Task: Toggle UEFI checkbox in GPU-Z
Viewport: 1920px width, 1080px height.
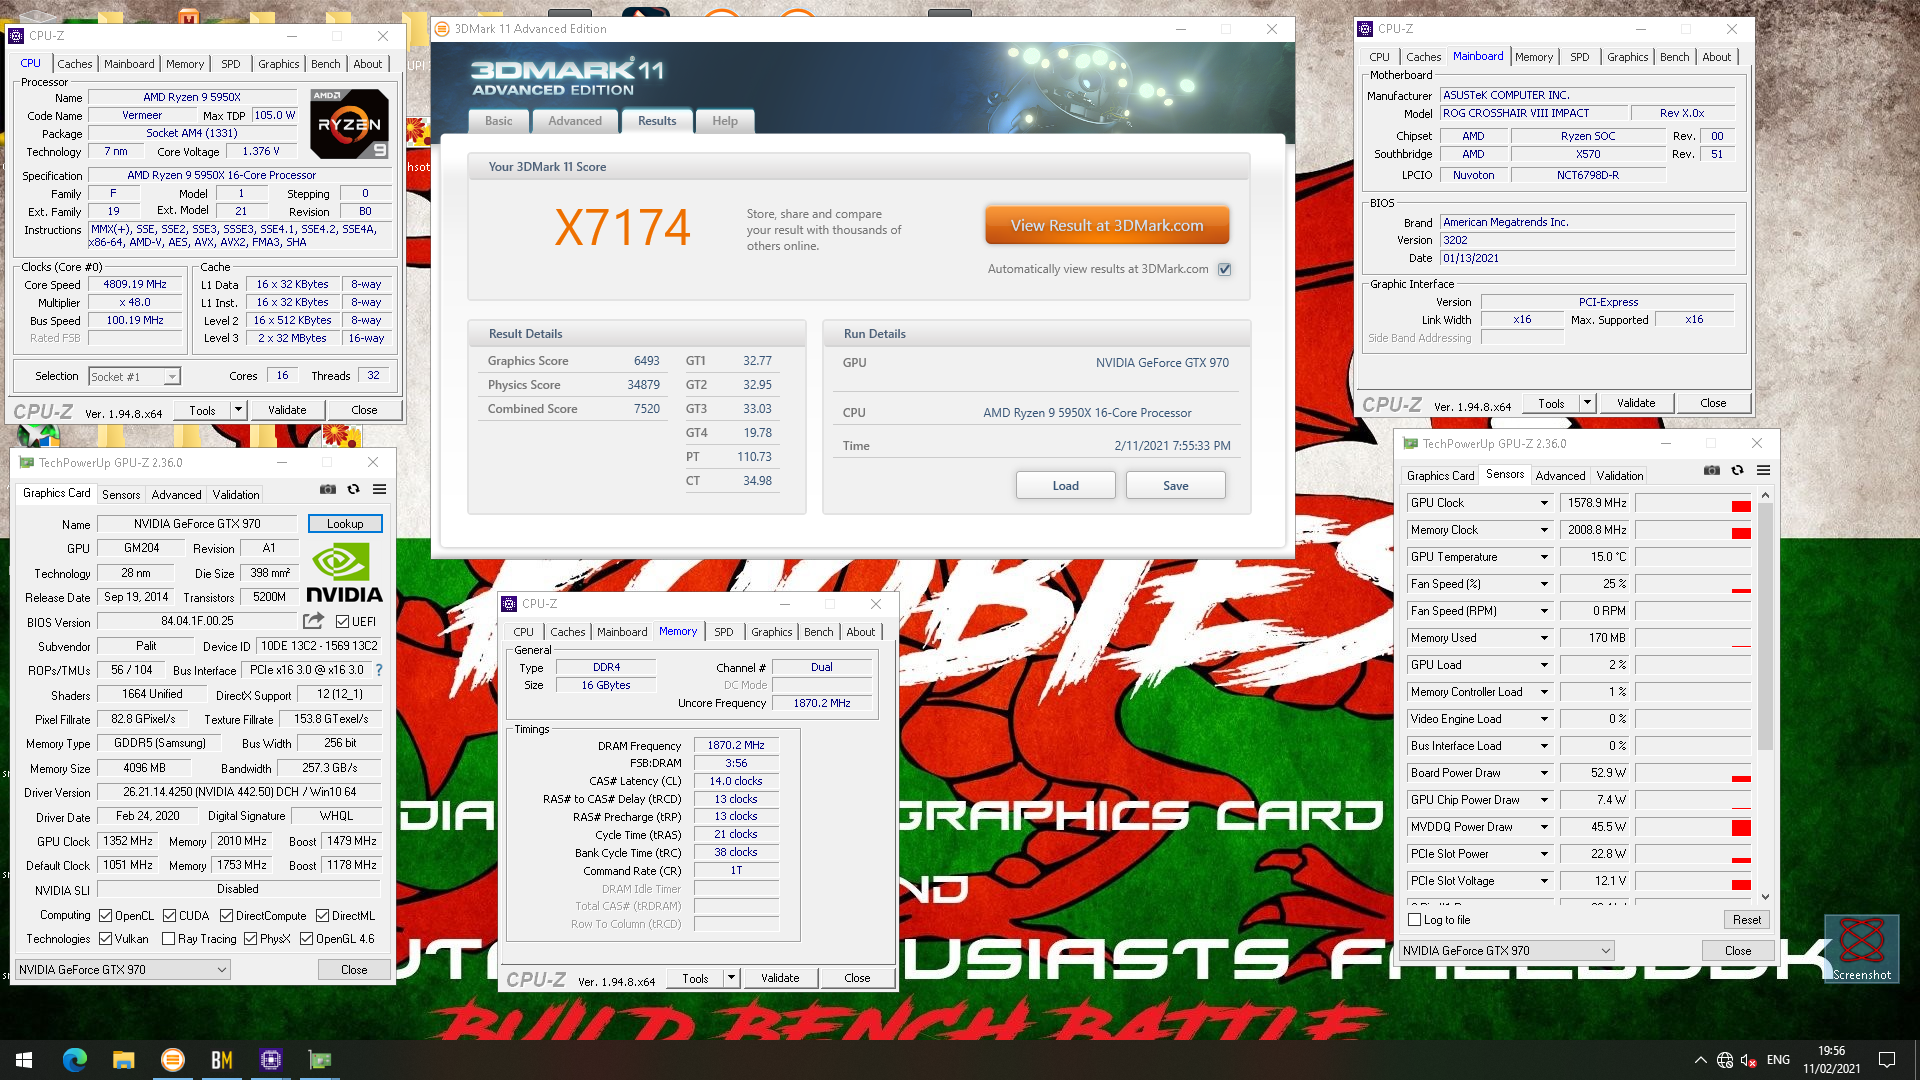Action: click(342, 621)
